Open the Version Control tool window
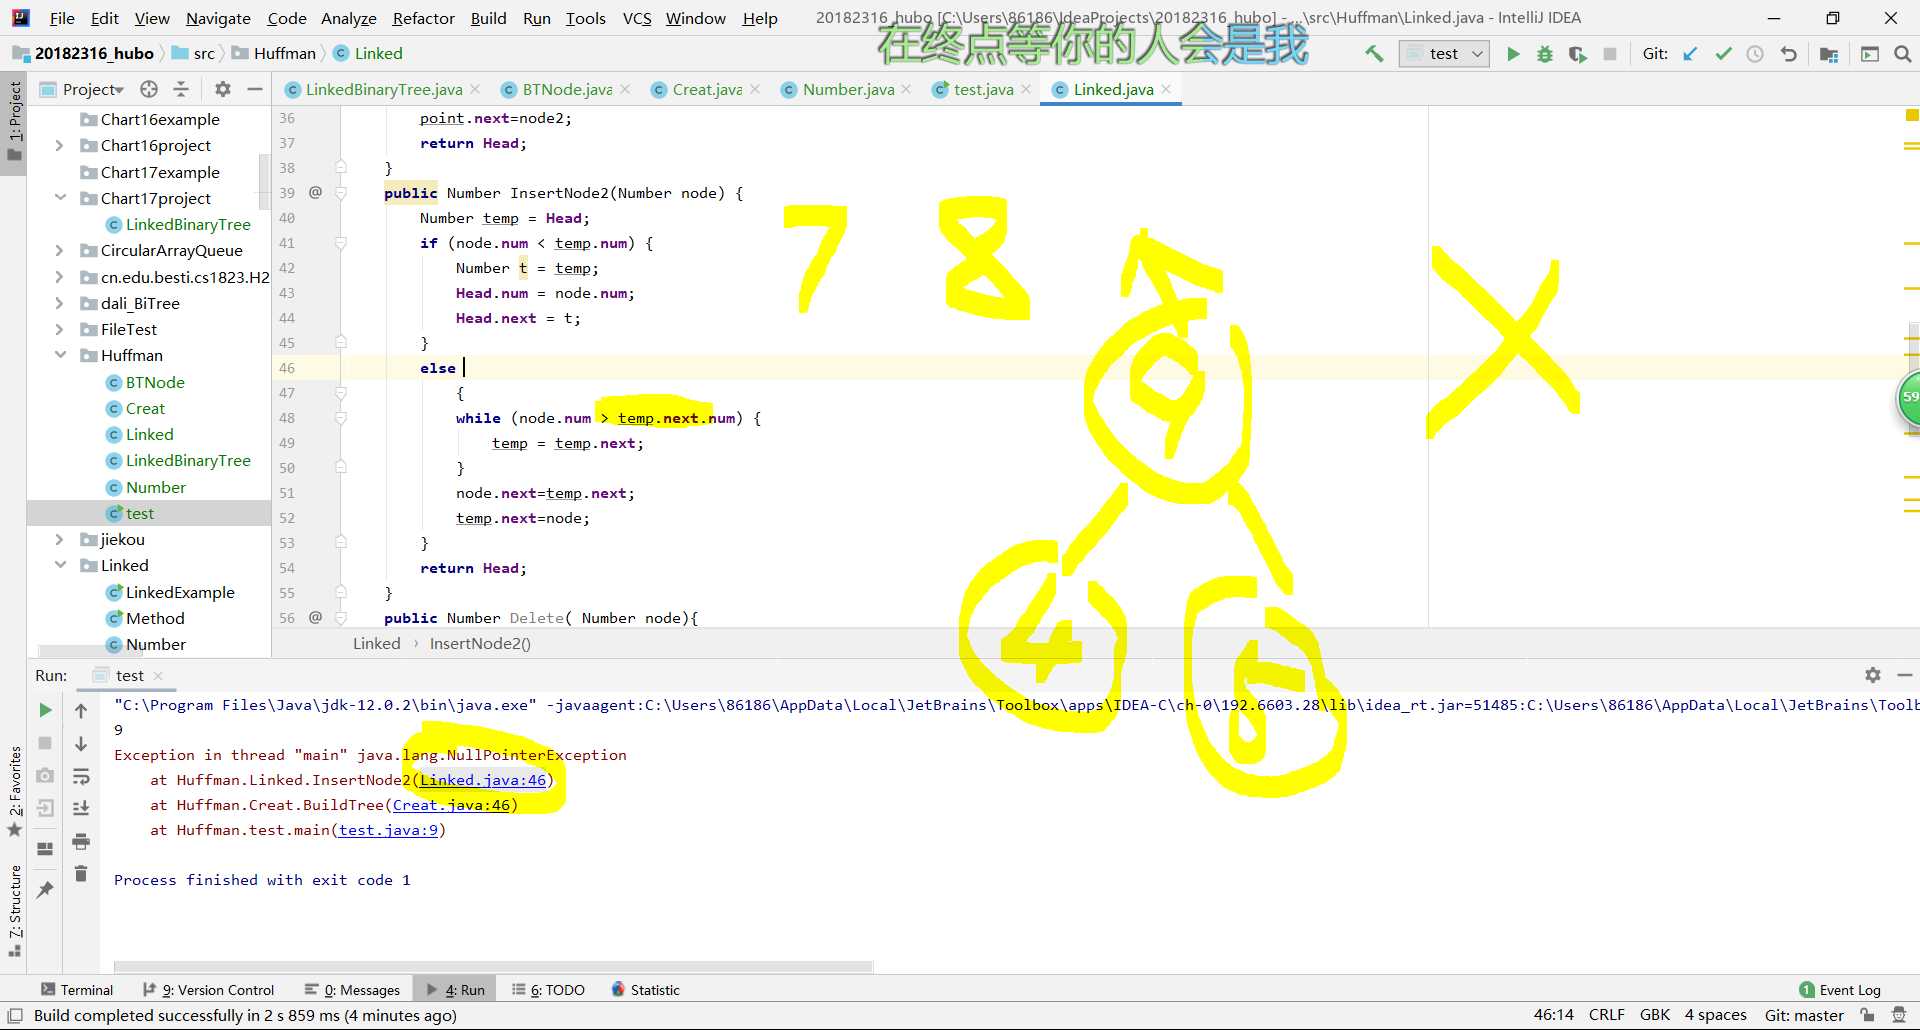 pyautogui.click(x=208, y=990)
